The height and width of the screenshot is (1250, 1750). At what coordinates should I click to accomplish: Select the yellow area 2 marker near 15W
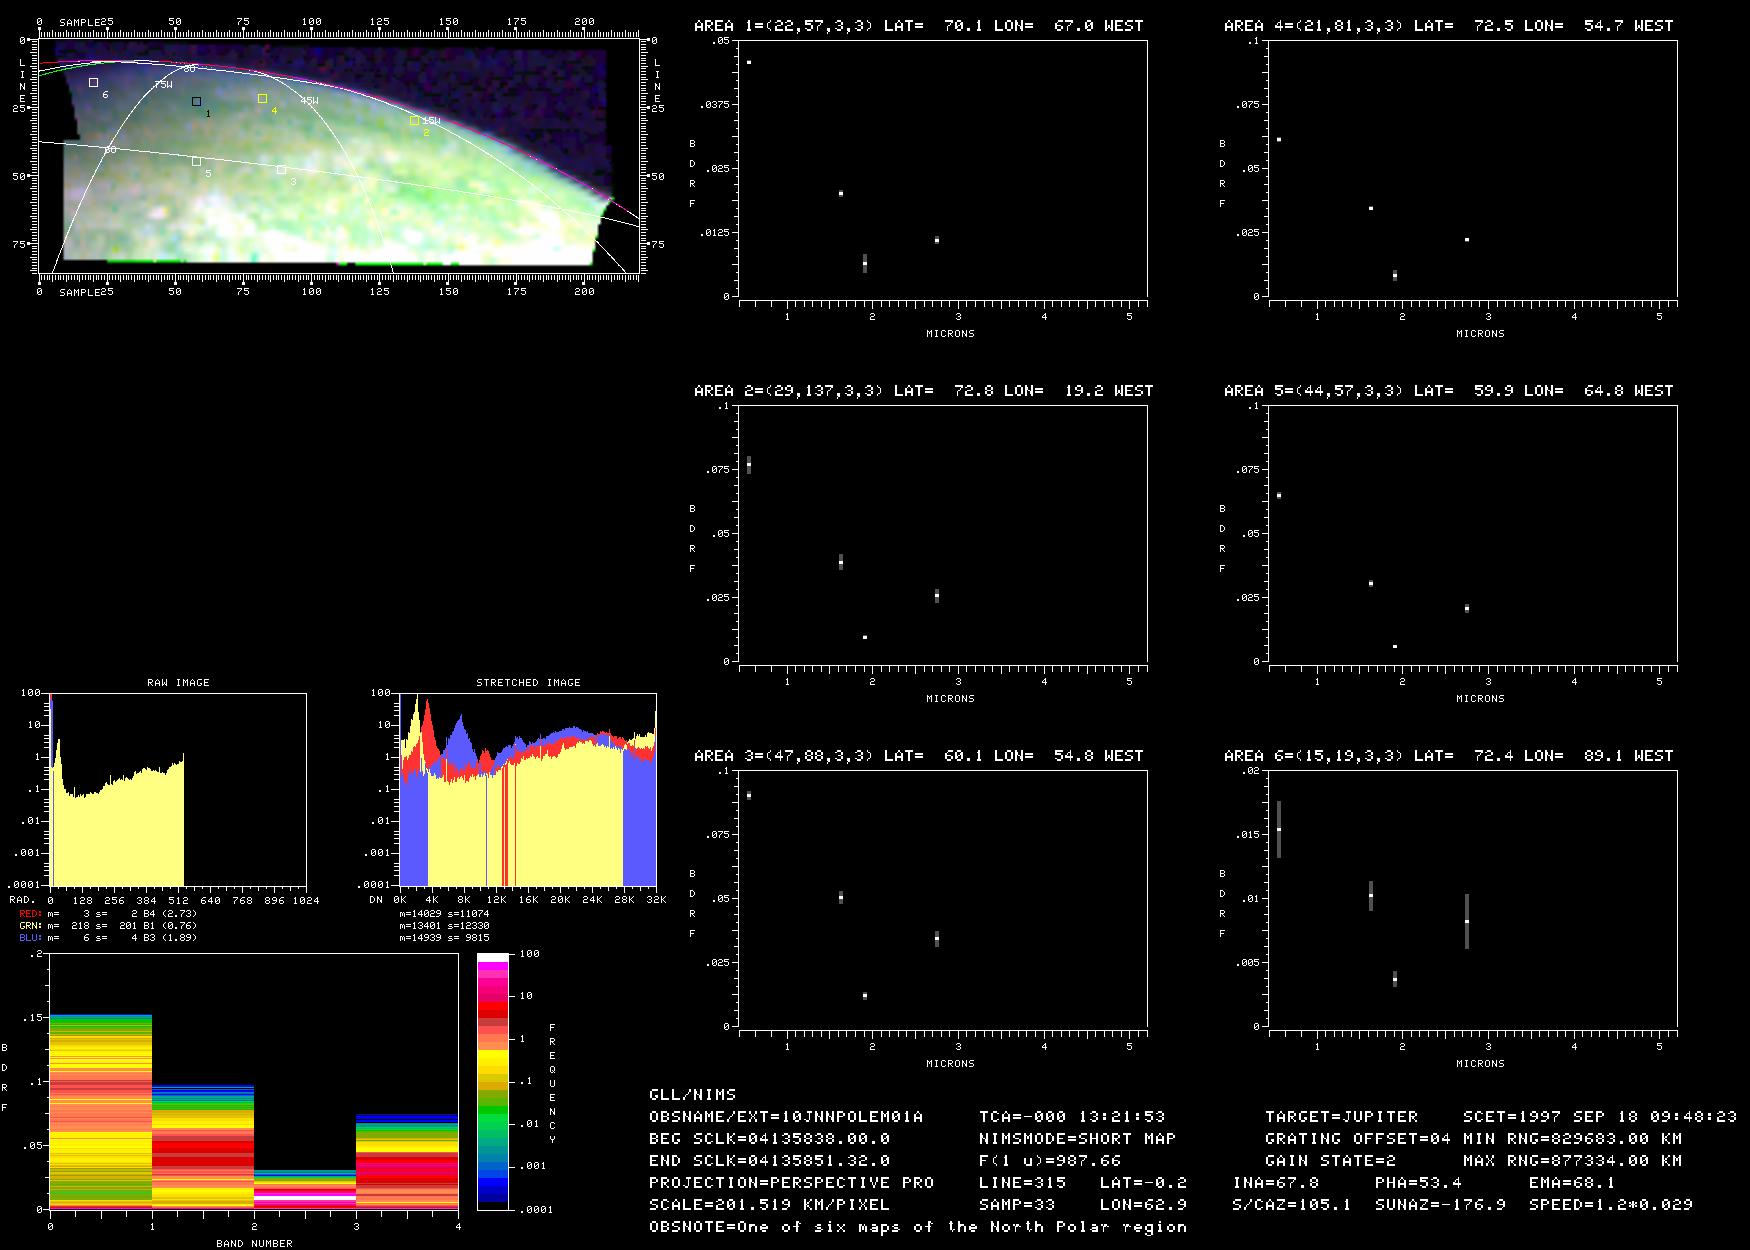tap(414, 121)
